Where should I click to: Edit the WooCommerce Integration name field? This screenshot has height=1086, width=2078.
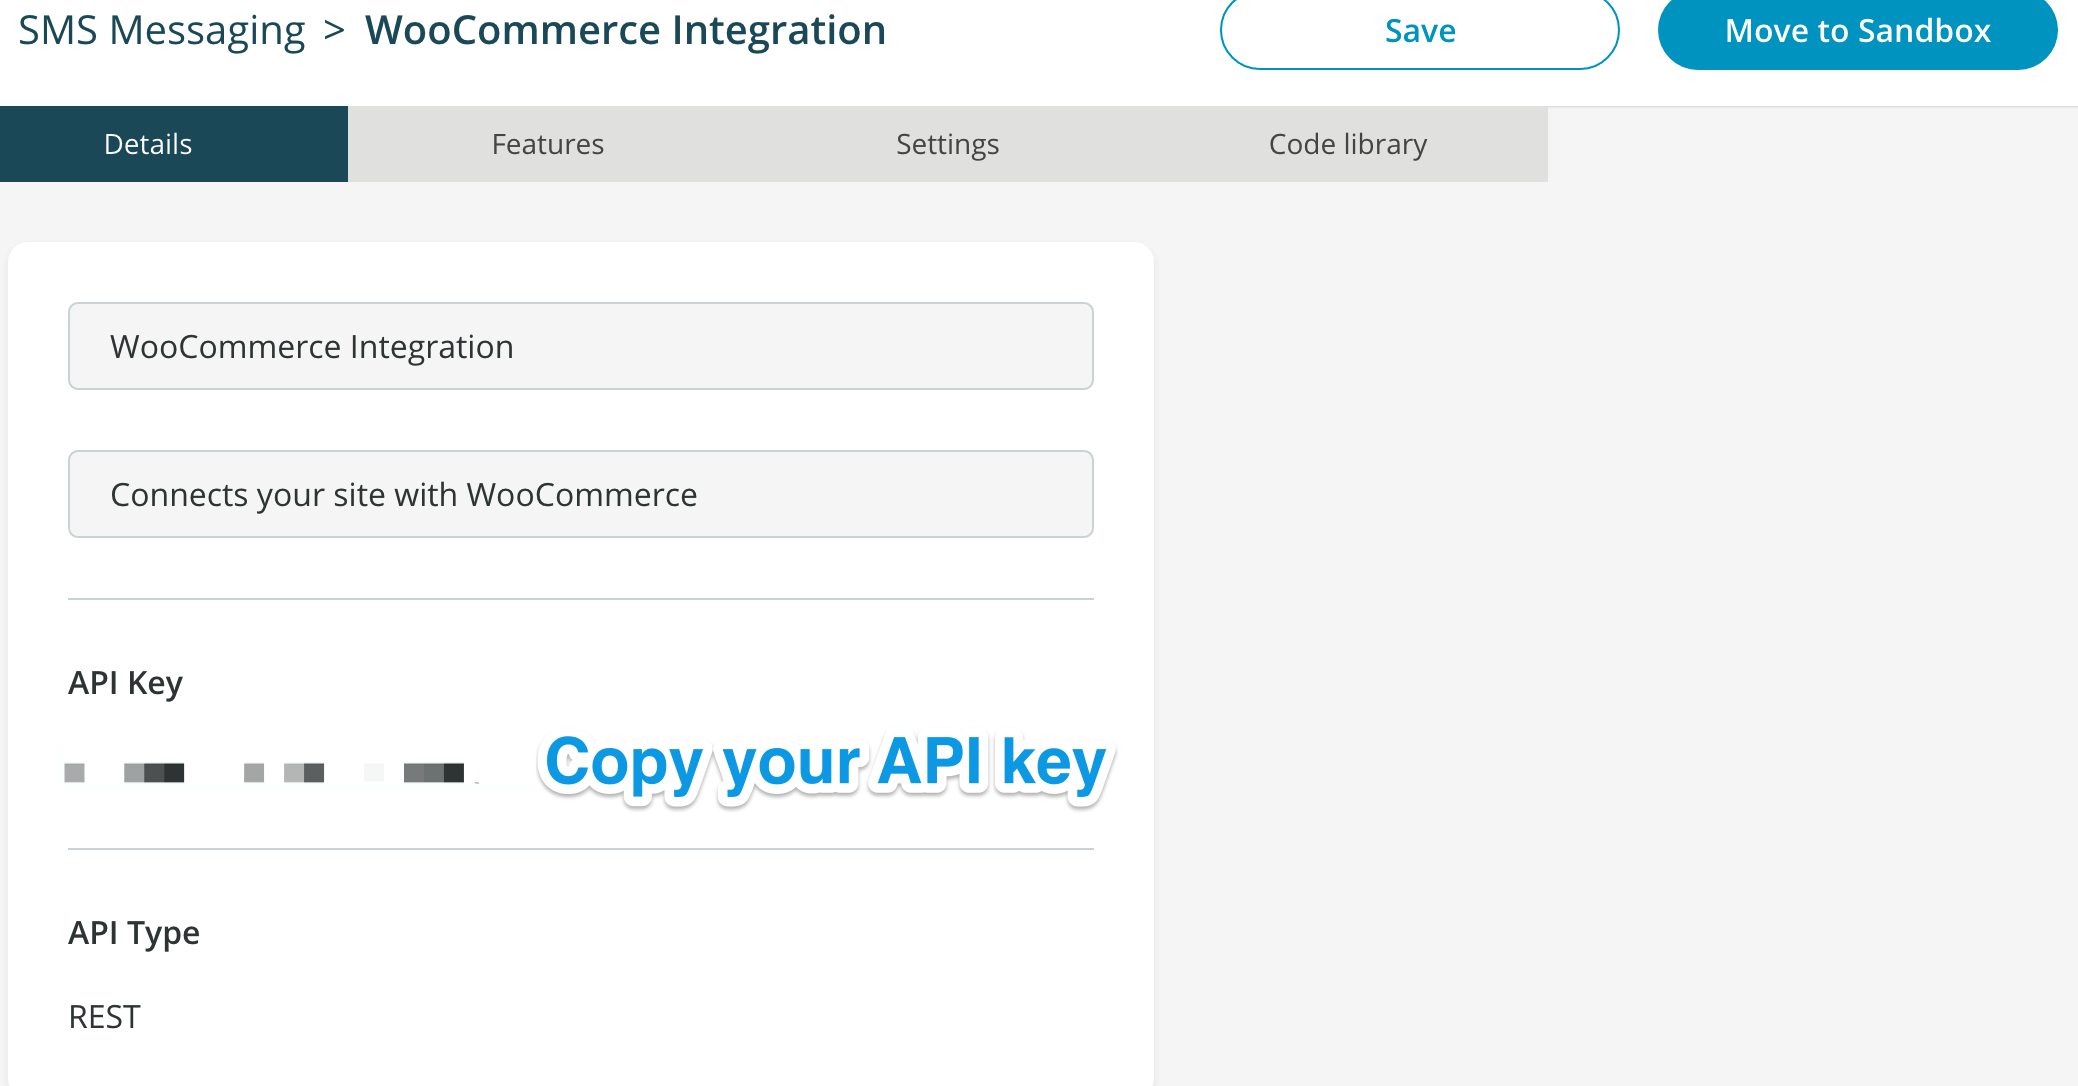[581, 346]
